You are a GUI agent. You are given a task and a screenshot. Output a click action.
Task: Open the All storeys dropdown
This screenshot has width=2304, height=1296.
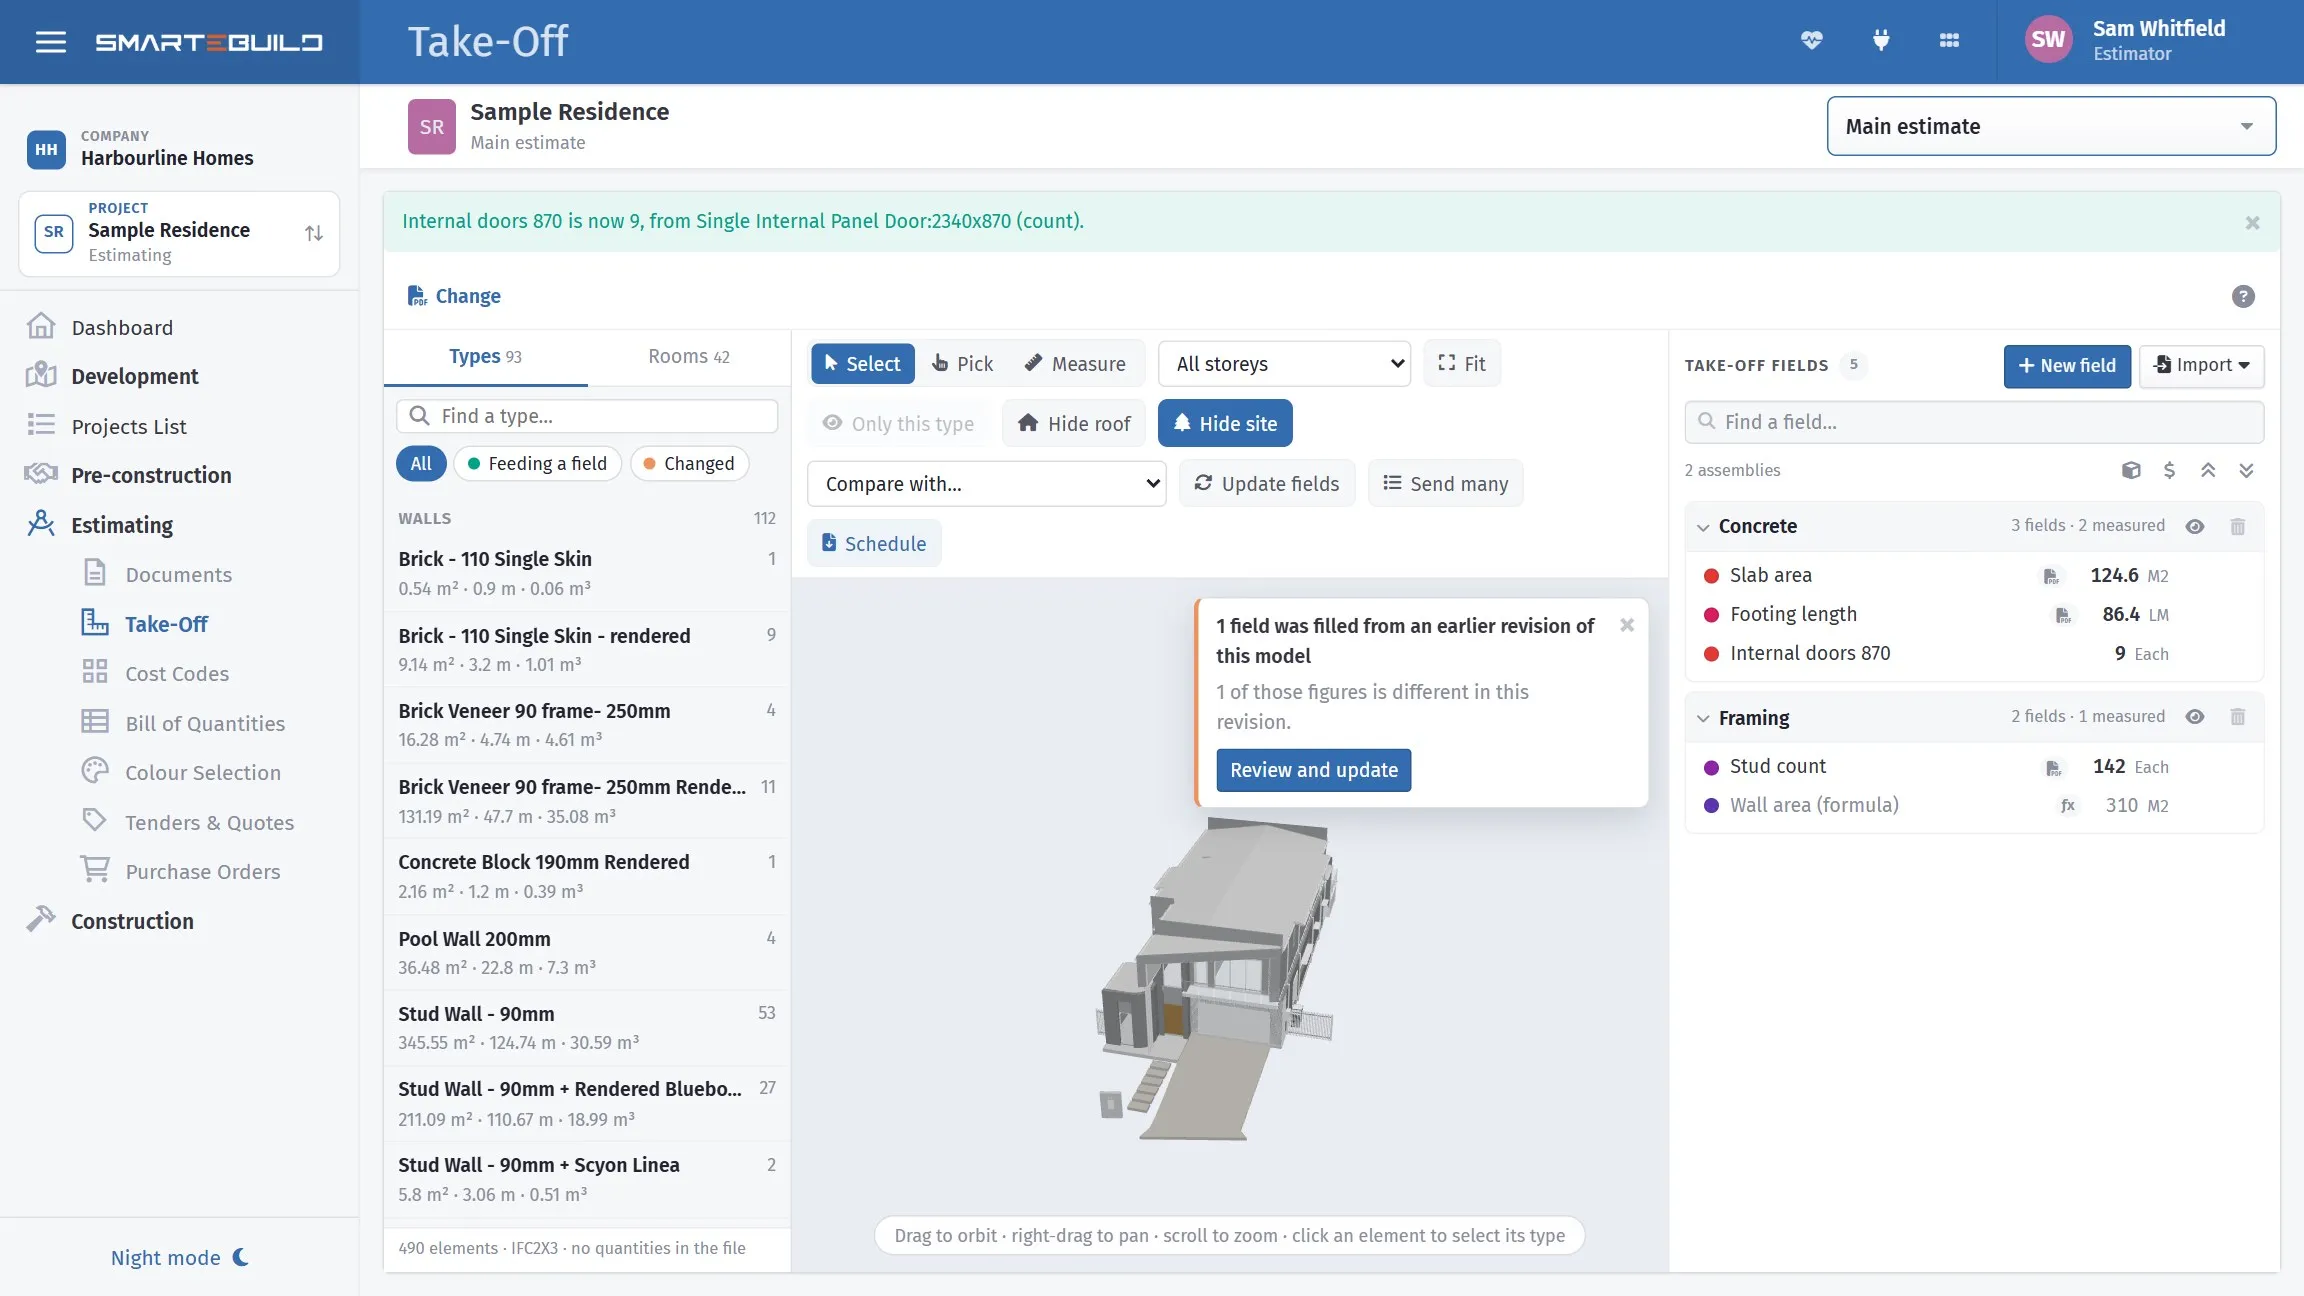[x=1284, y=364]
